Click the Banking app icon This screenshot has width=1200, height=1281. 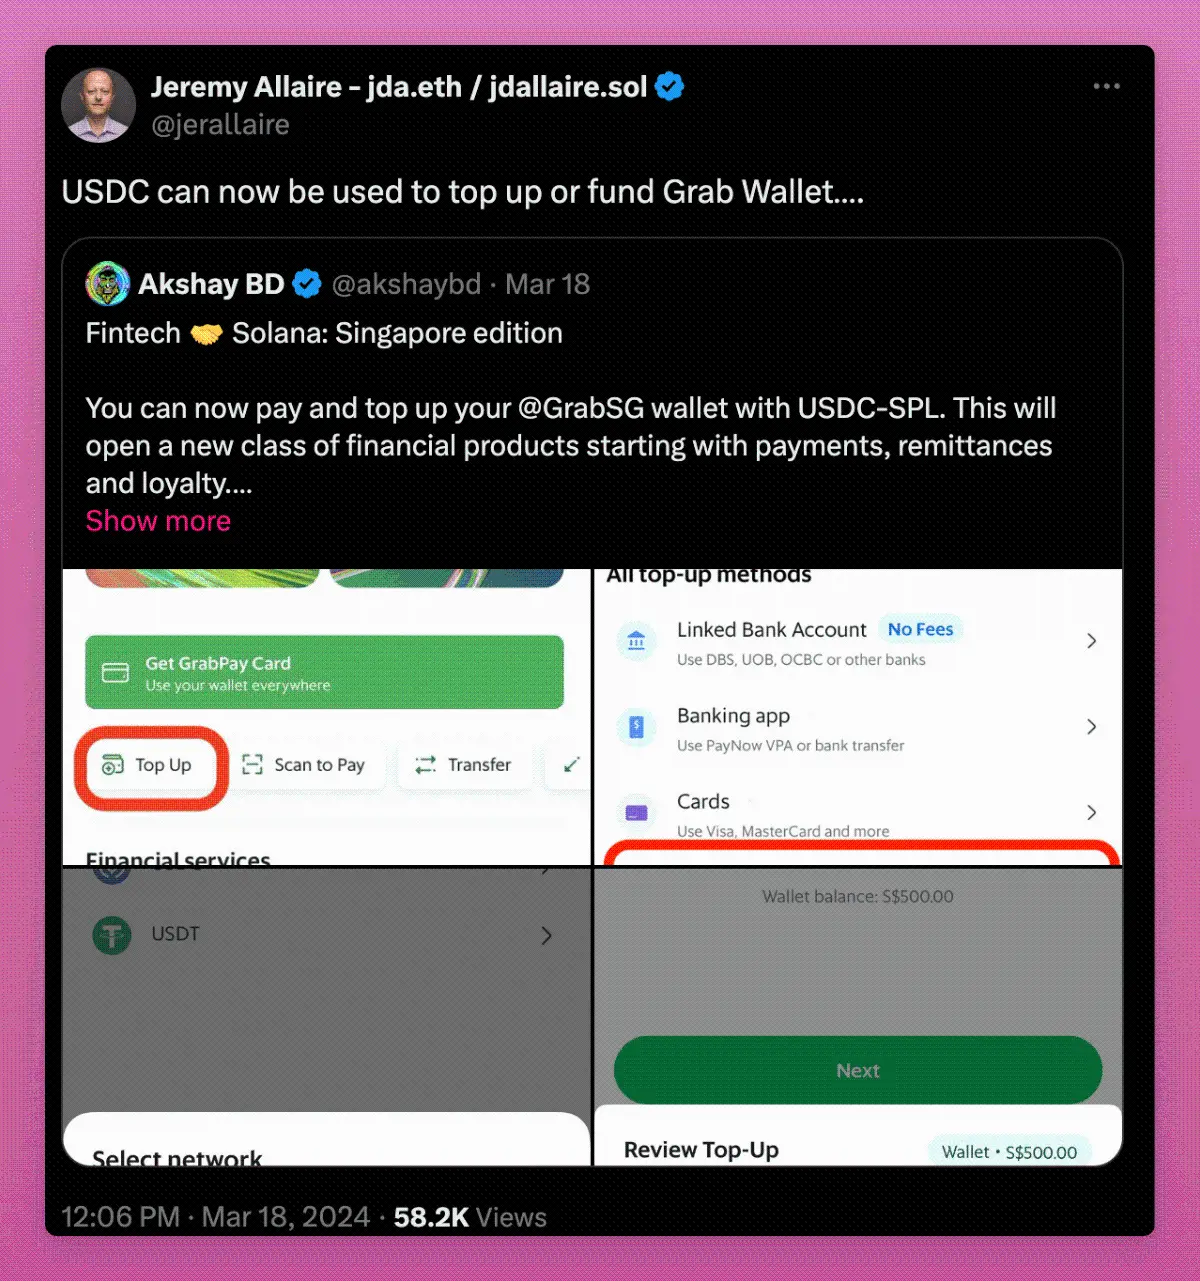[636, 727]
